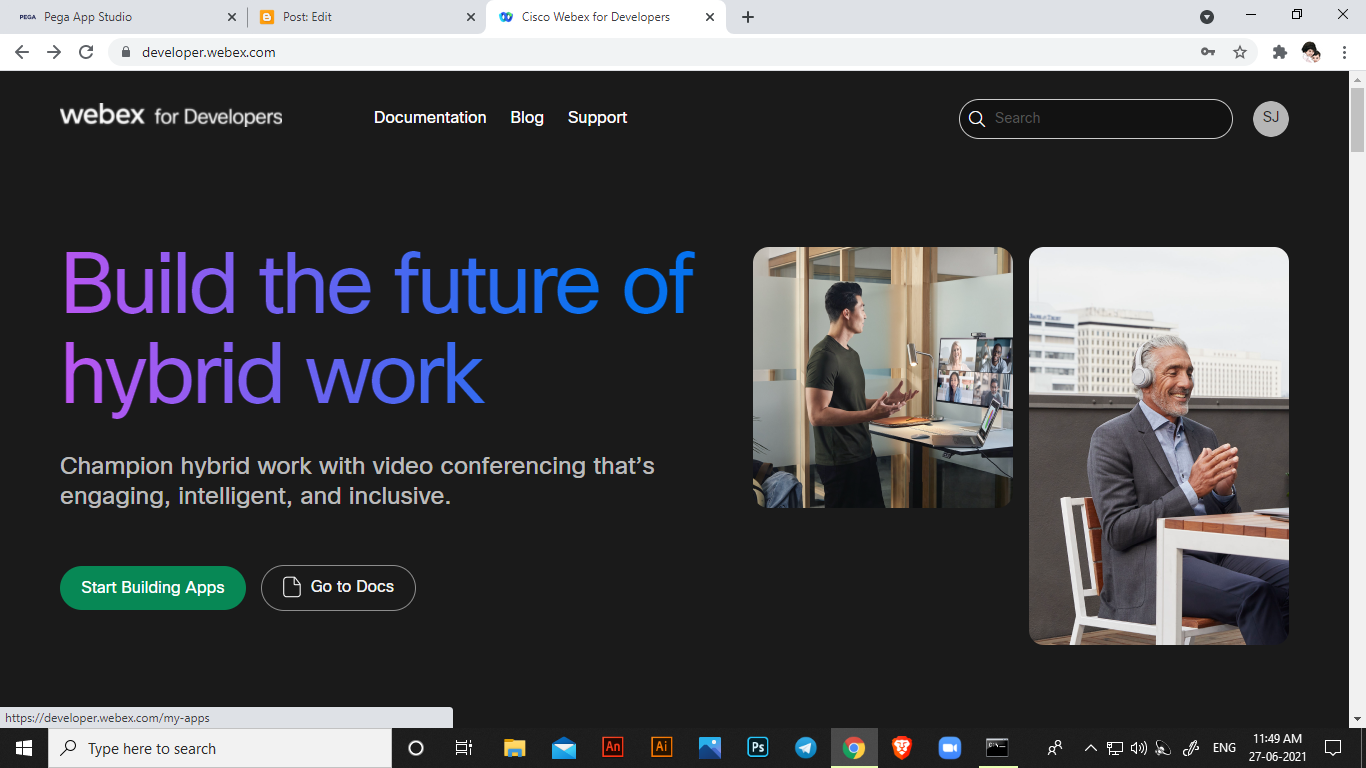Open Command Prompt from taskbar

(x=997, y=747)
